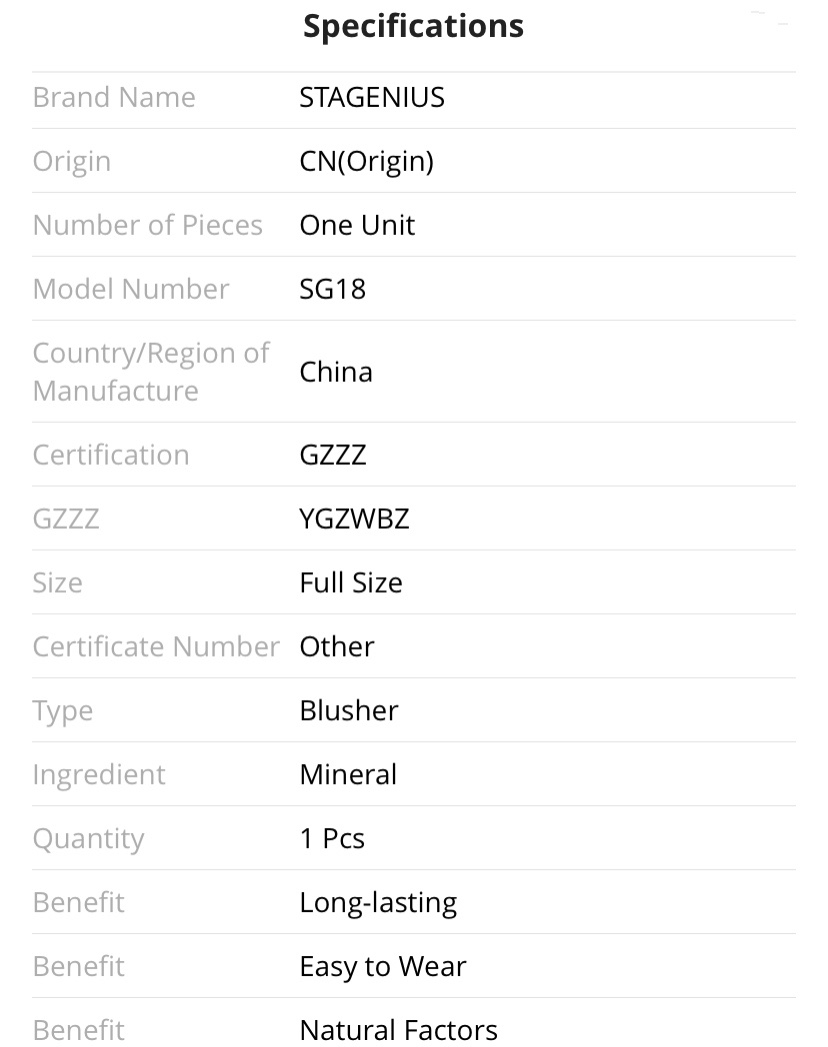This screenshot has width=828, height=1047.
Task: Click the Certificate Number label
Action: [x=156, y=646]
